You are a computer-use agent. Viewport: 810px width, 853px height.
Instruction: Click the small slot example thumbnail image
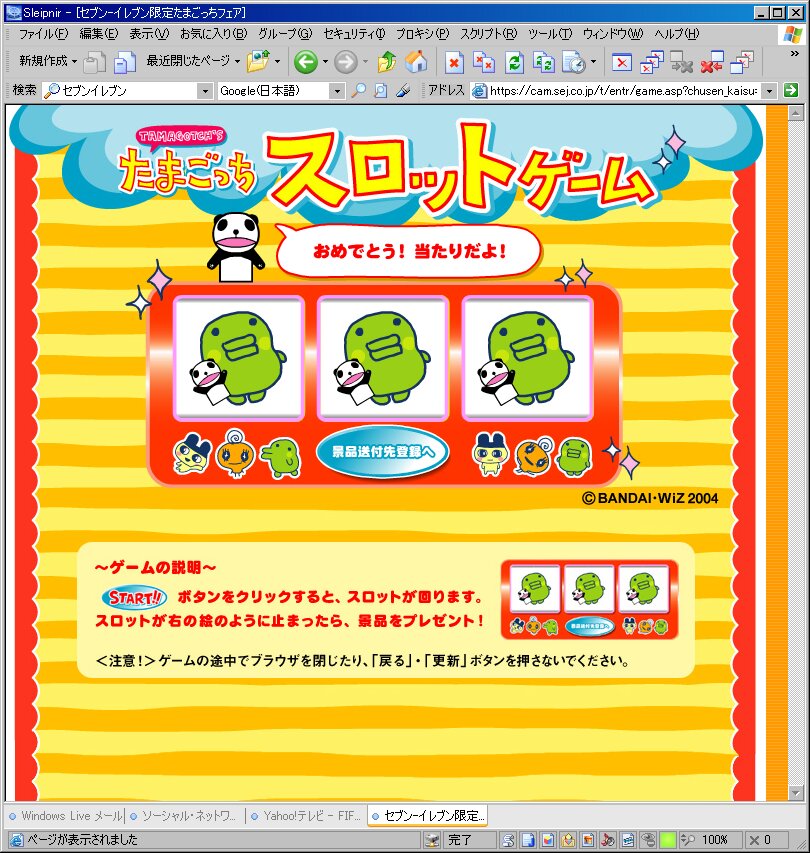tap(589, 599)
